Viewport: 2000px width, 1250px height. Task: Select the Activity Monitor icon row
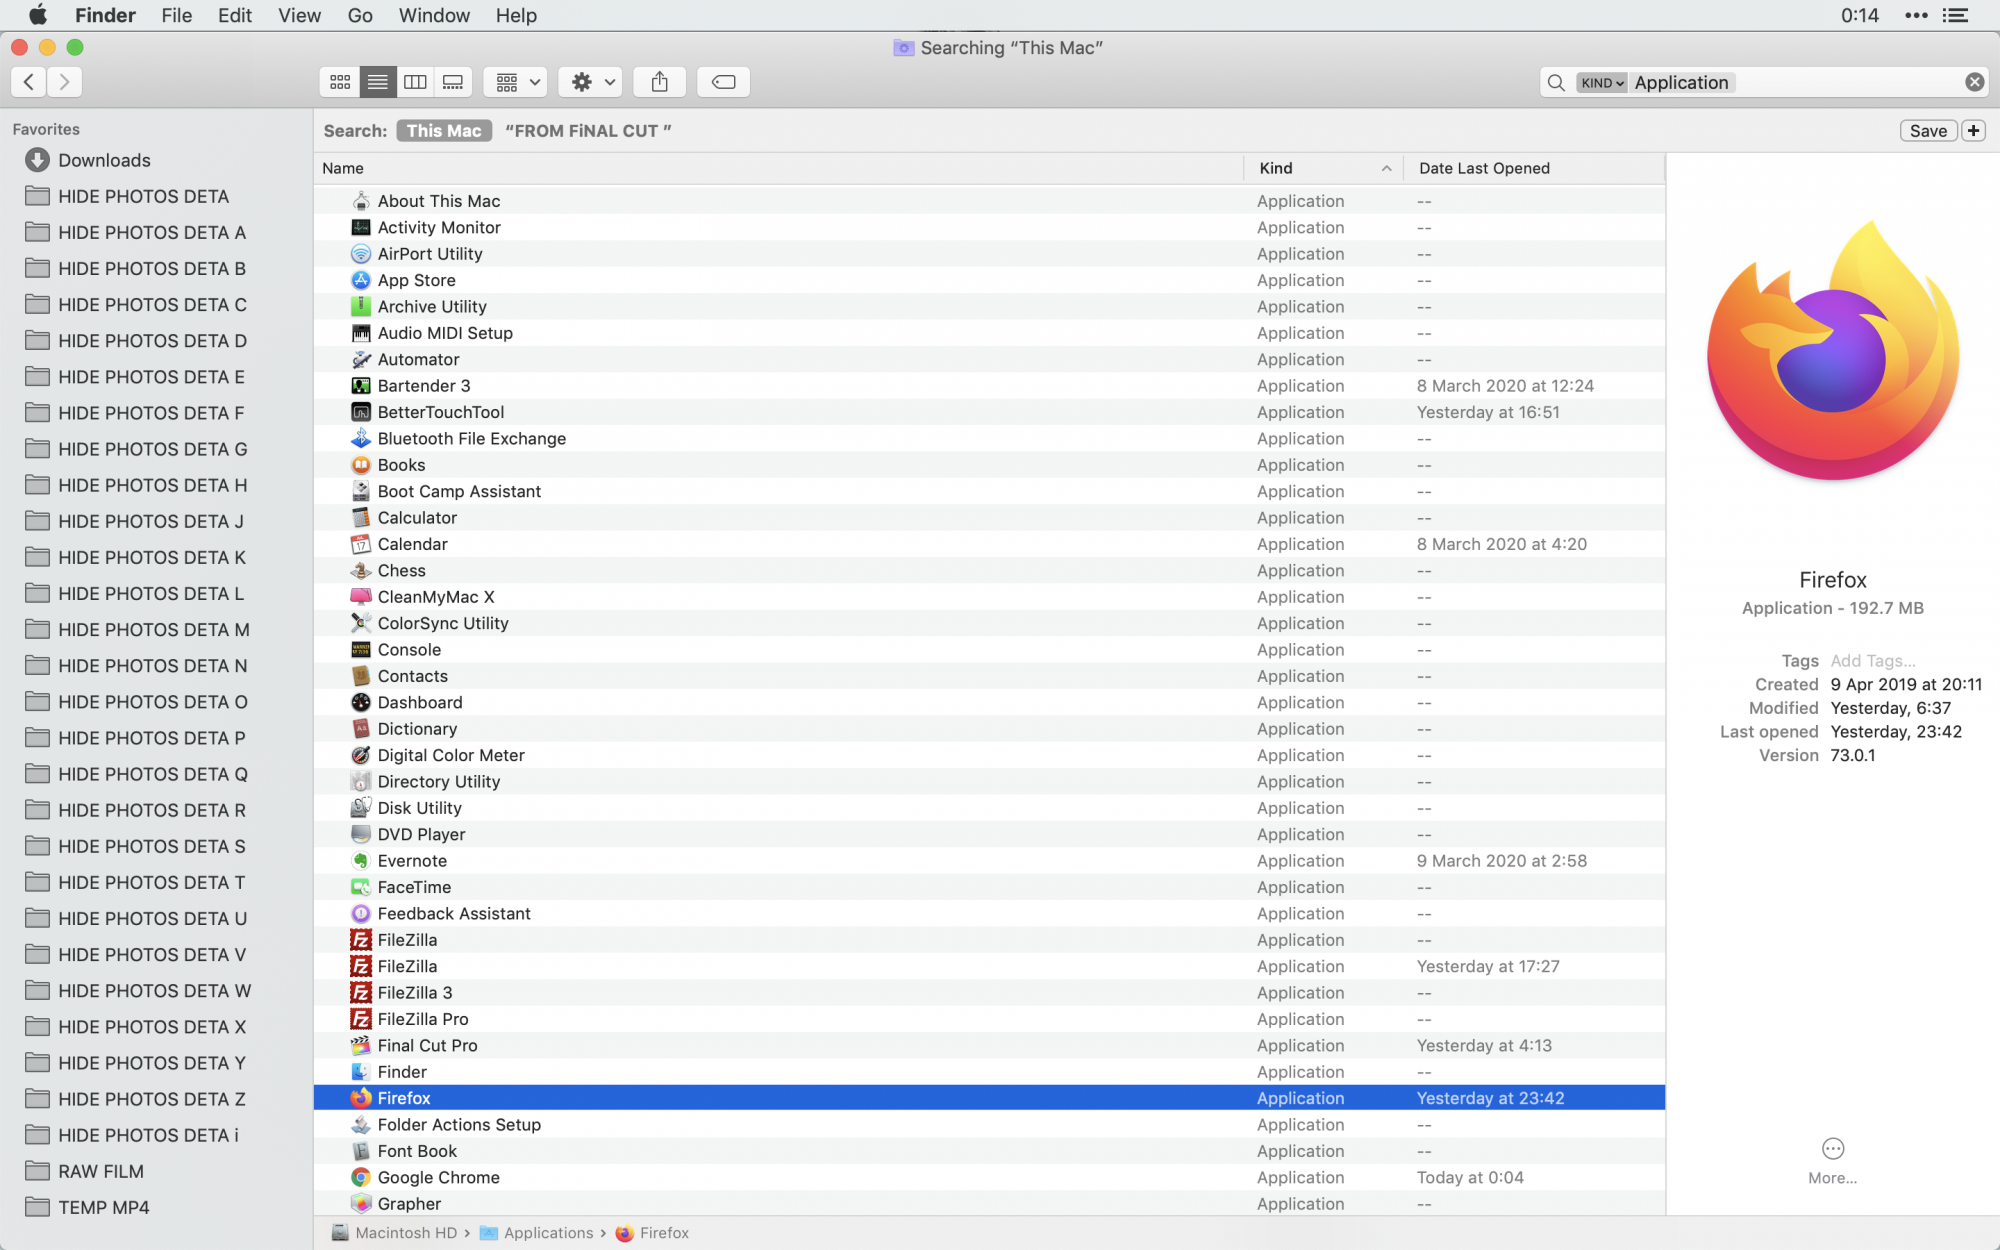pos(989,227)
